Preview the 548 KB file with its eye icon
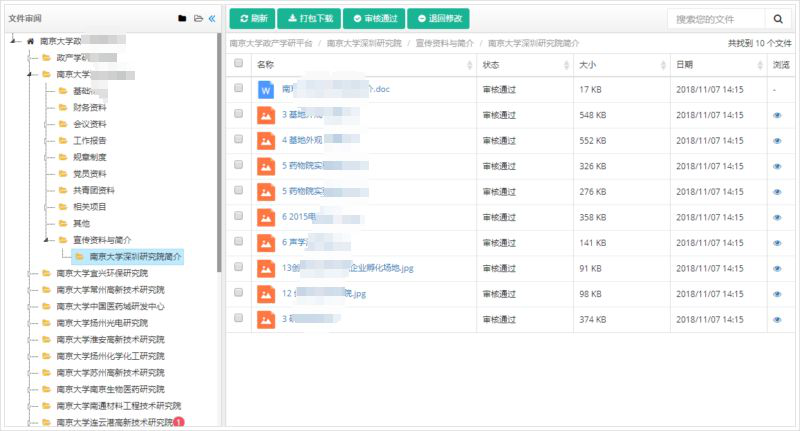Viewport: 800px width, 431px height. click(x=777, y=115)
